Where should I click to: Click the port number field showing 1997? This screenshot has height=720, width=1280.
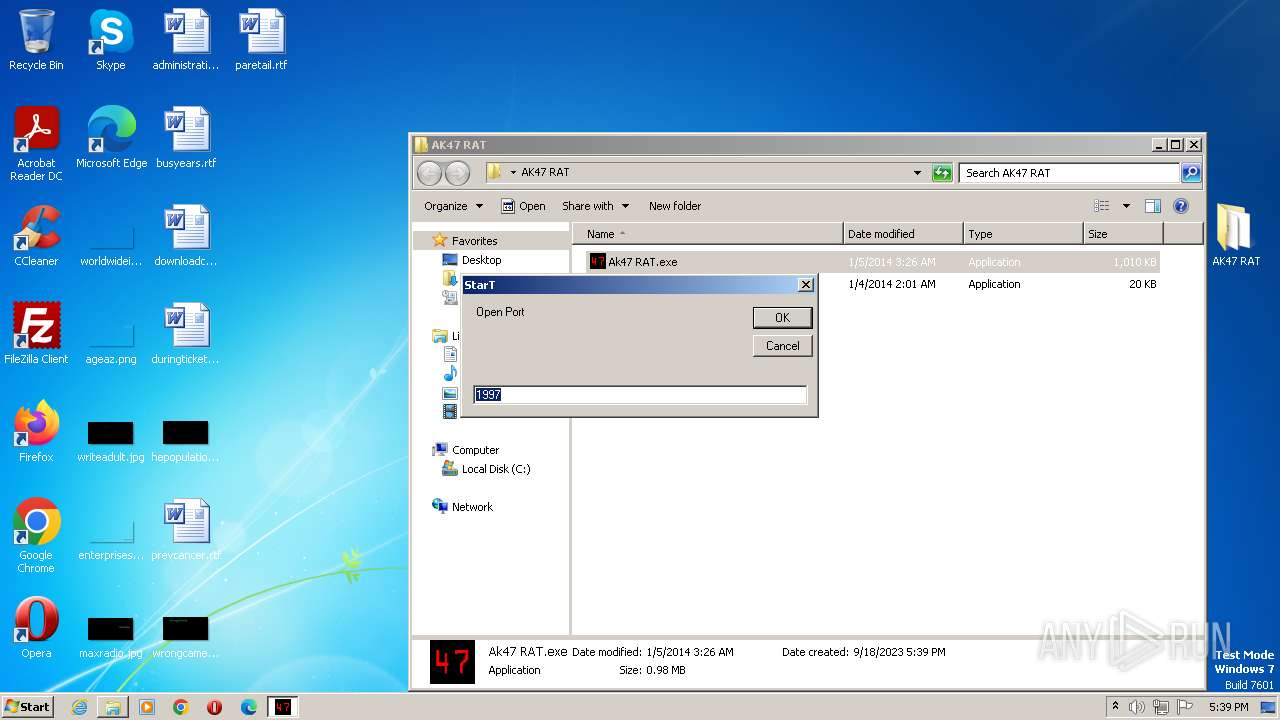click(x=640, y=395)
